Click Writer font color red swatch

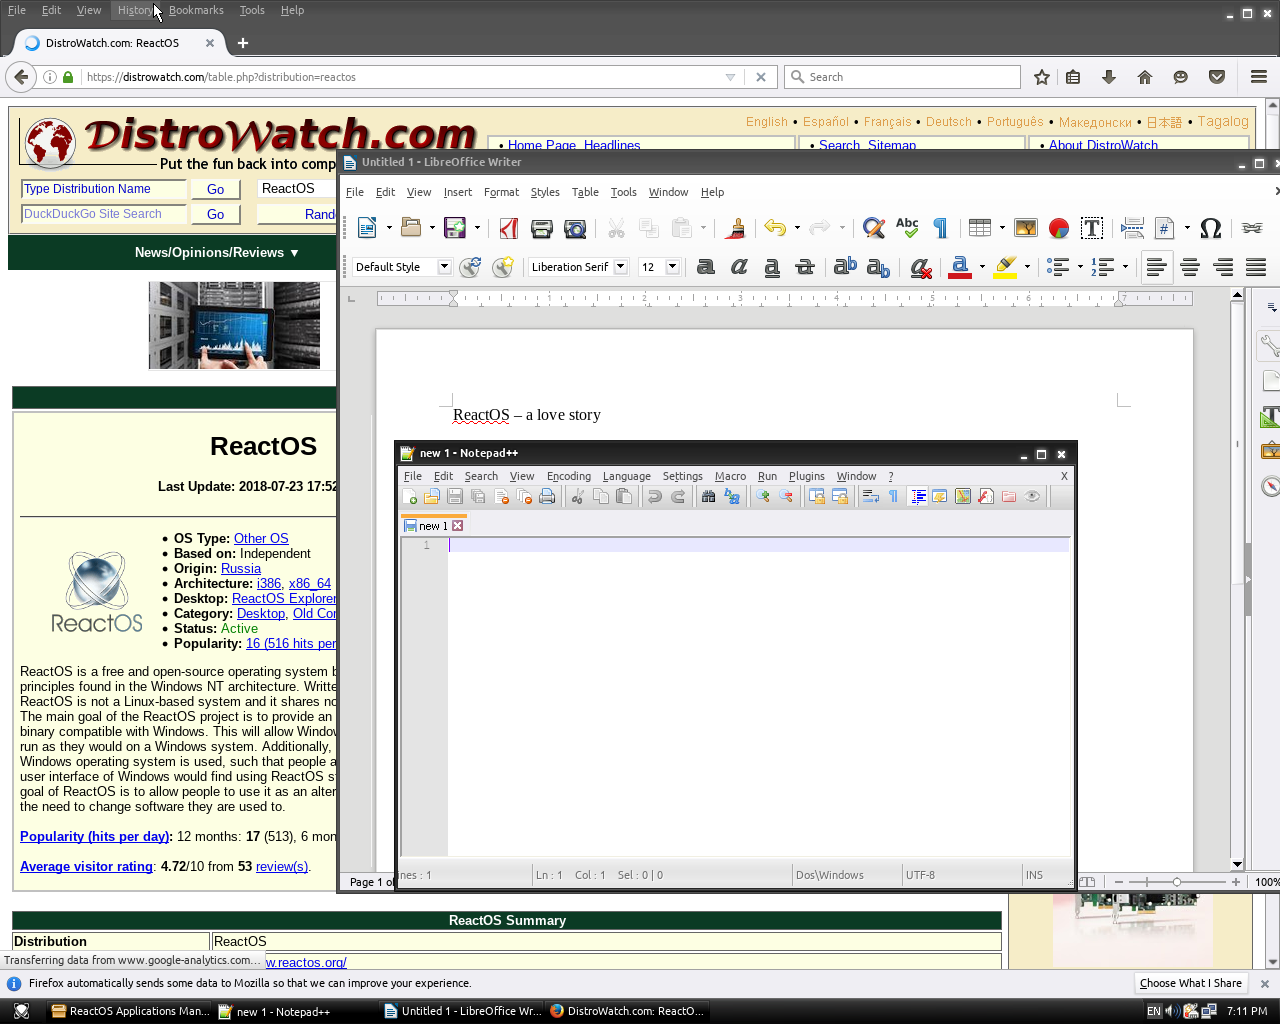[x=960, y=267]
